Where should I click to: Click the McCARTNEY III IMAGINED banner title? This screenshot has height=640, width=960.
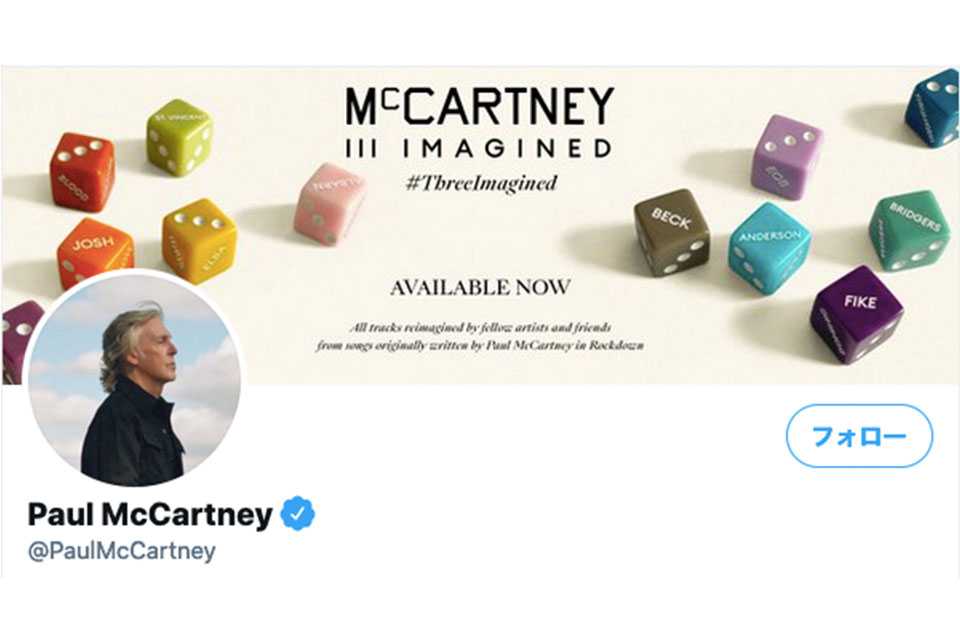click(479, 122)
